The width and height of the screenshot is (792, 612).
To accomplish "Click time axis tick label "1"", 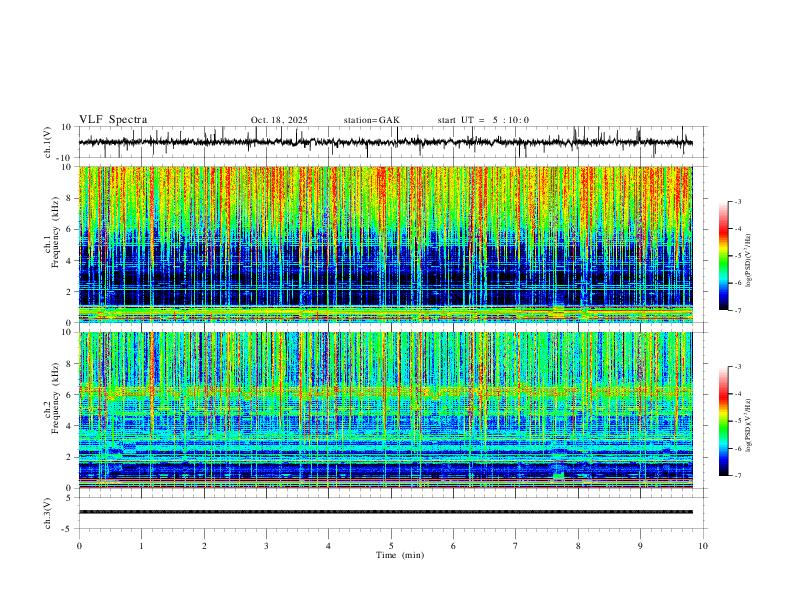I will click(x=141, y=546).
